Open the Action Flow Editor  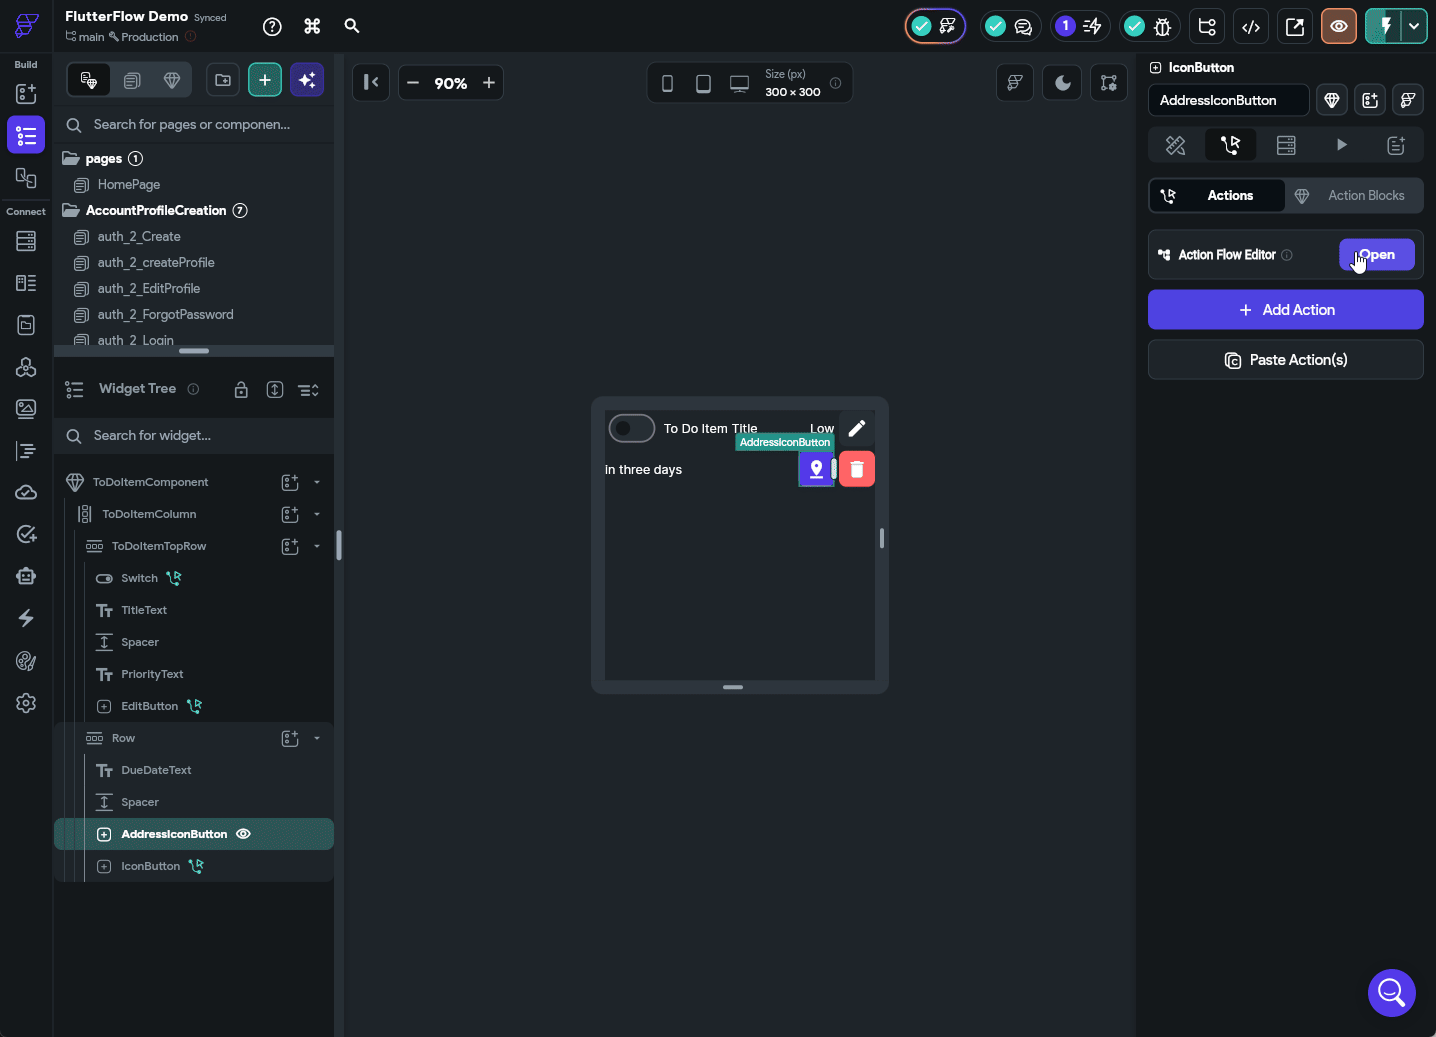[1377, 255]
